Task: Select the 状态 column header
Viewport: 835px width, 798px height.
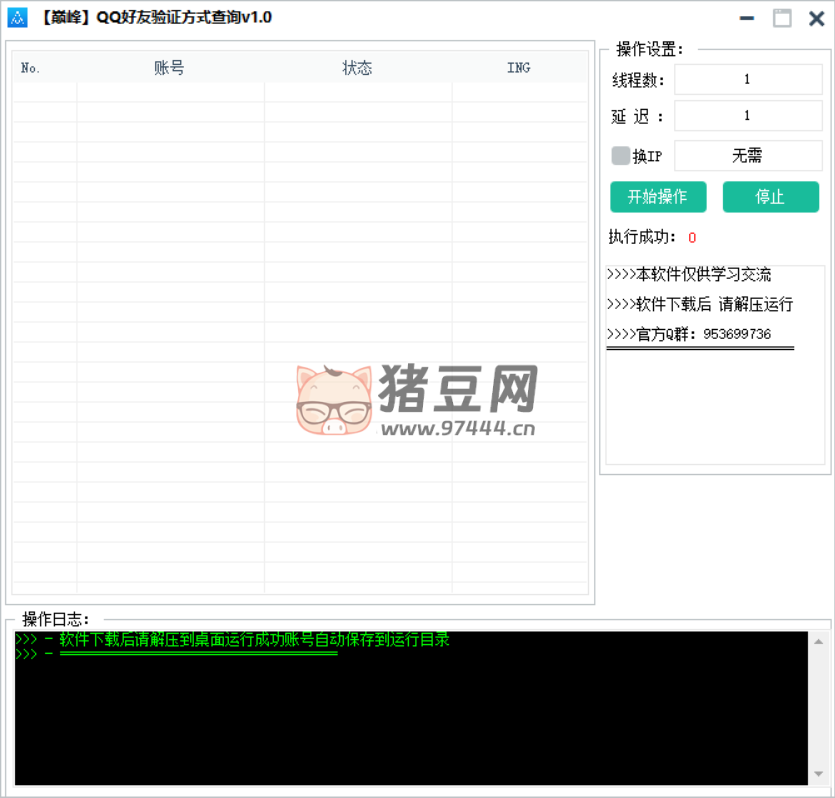Action: tap(357, 68)
